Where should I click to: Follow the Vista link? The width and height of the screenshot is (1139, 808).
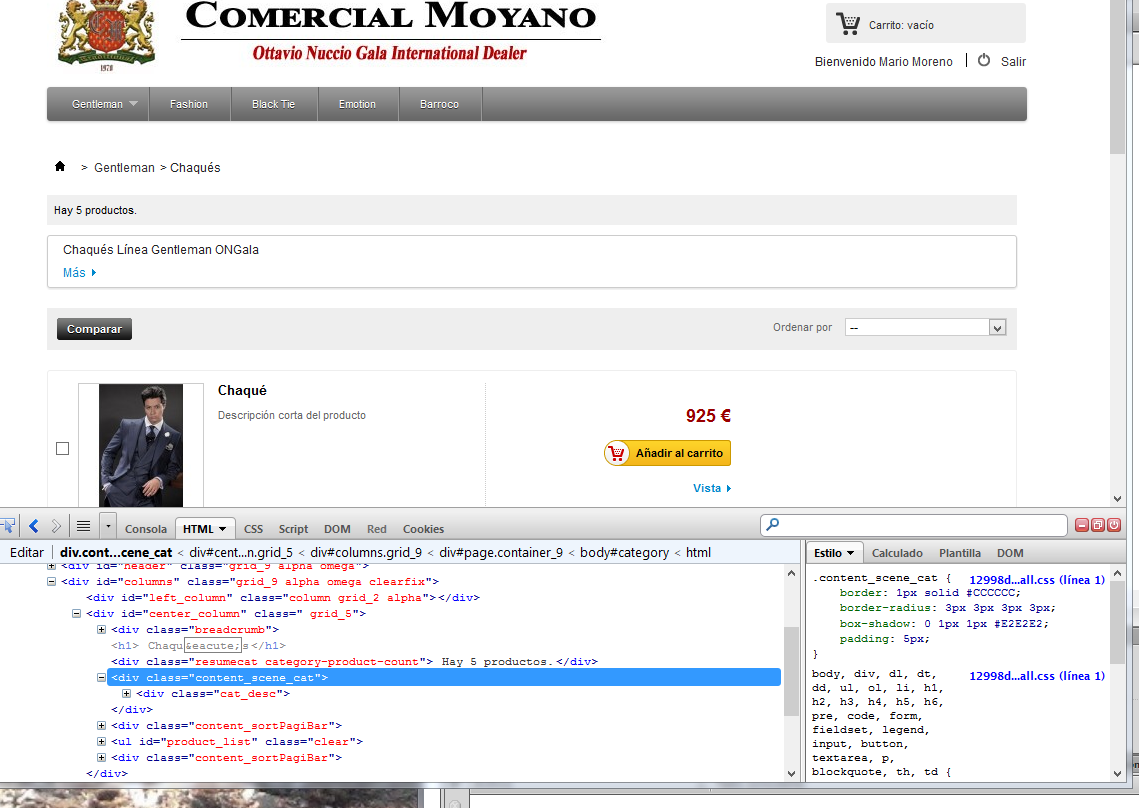712,488
